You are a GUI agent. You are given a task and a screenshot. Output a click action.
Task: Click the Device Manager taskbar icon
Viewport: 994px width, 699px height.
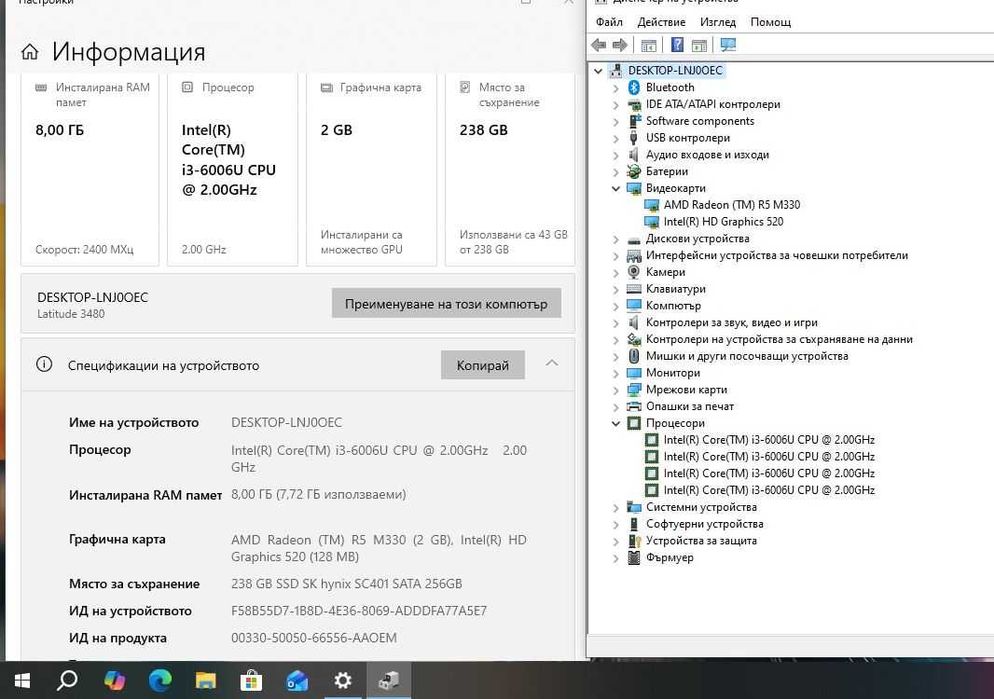pos(389,681)
